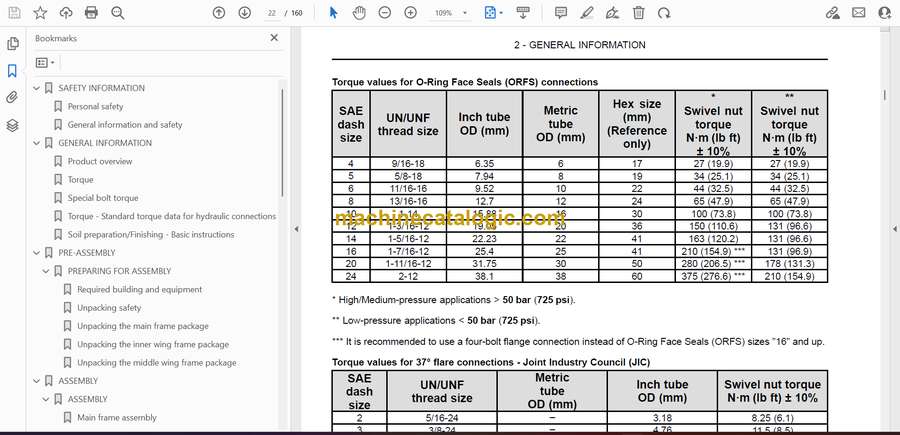Click the 375 (276.6) *** torque value
The width and height of the screenshot is (900, 435).
coord(713,276)
